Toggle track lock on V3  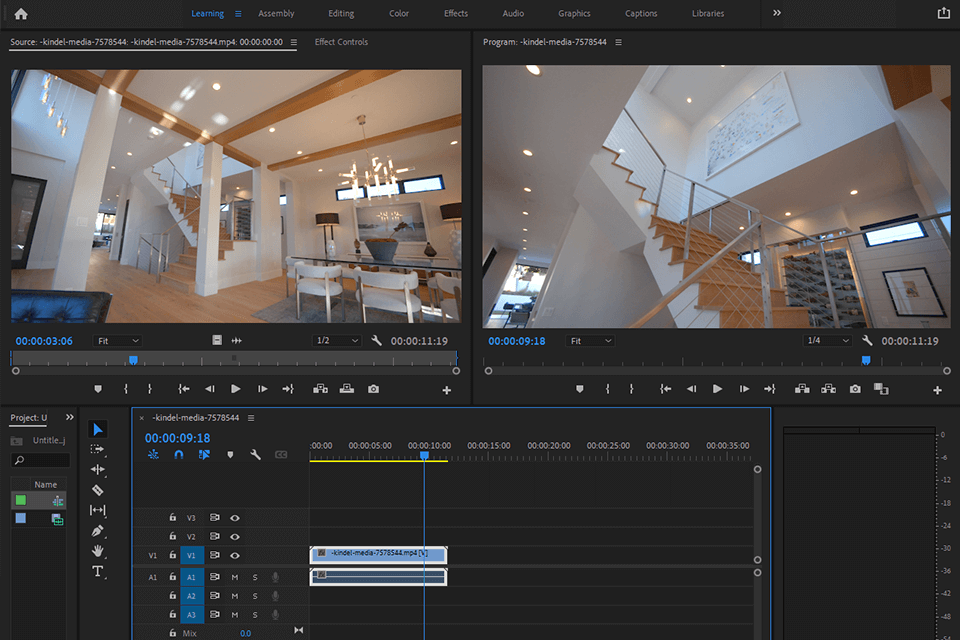point(173,518)
